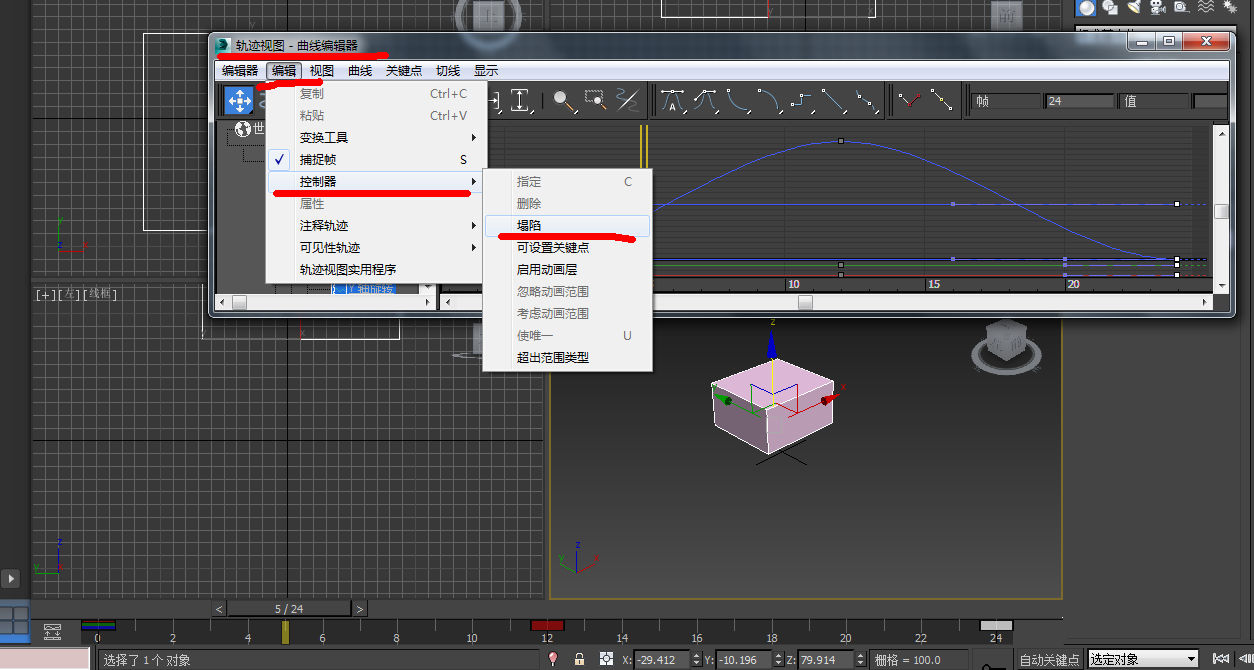Screen dimensions: 1254x670
Task: Open the 选定对象 filter dropdown
Action: tap(1143, 659)
